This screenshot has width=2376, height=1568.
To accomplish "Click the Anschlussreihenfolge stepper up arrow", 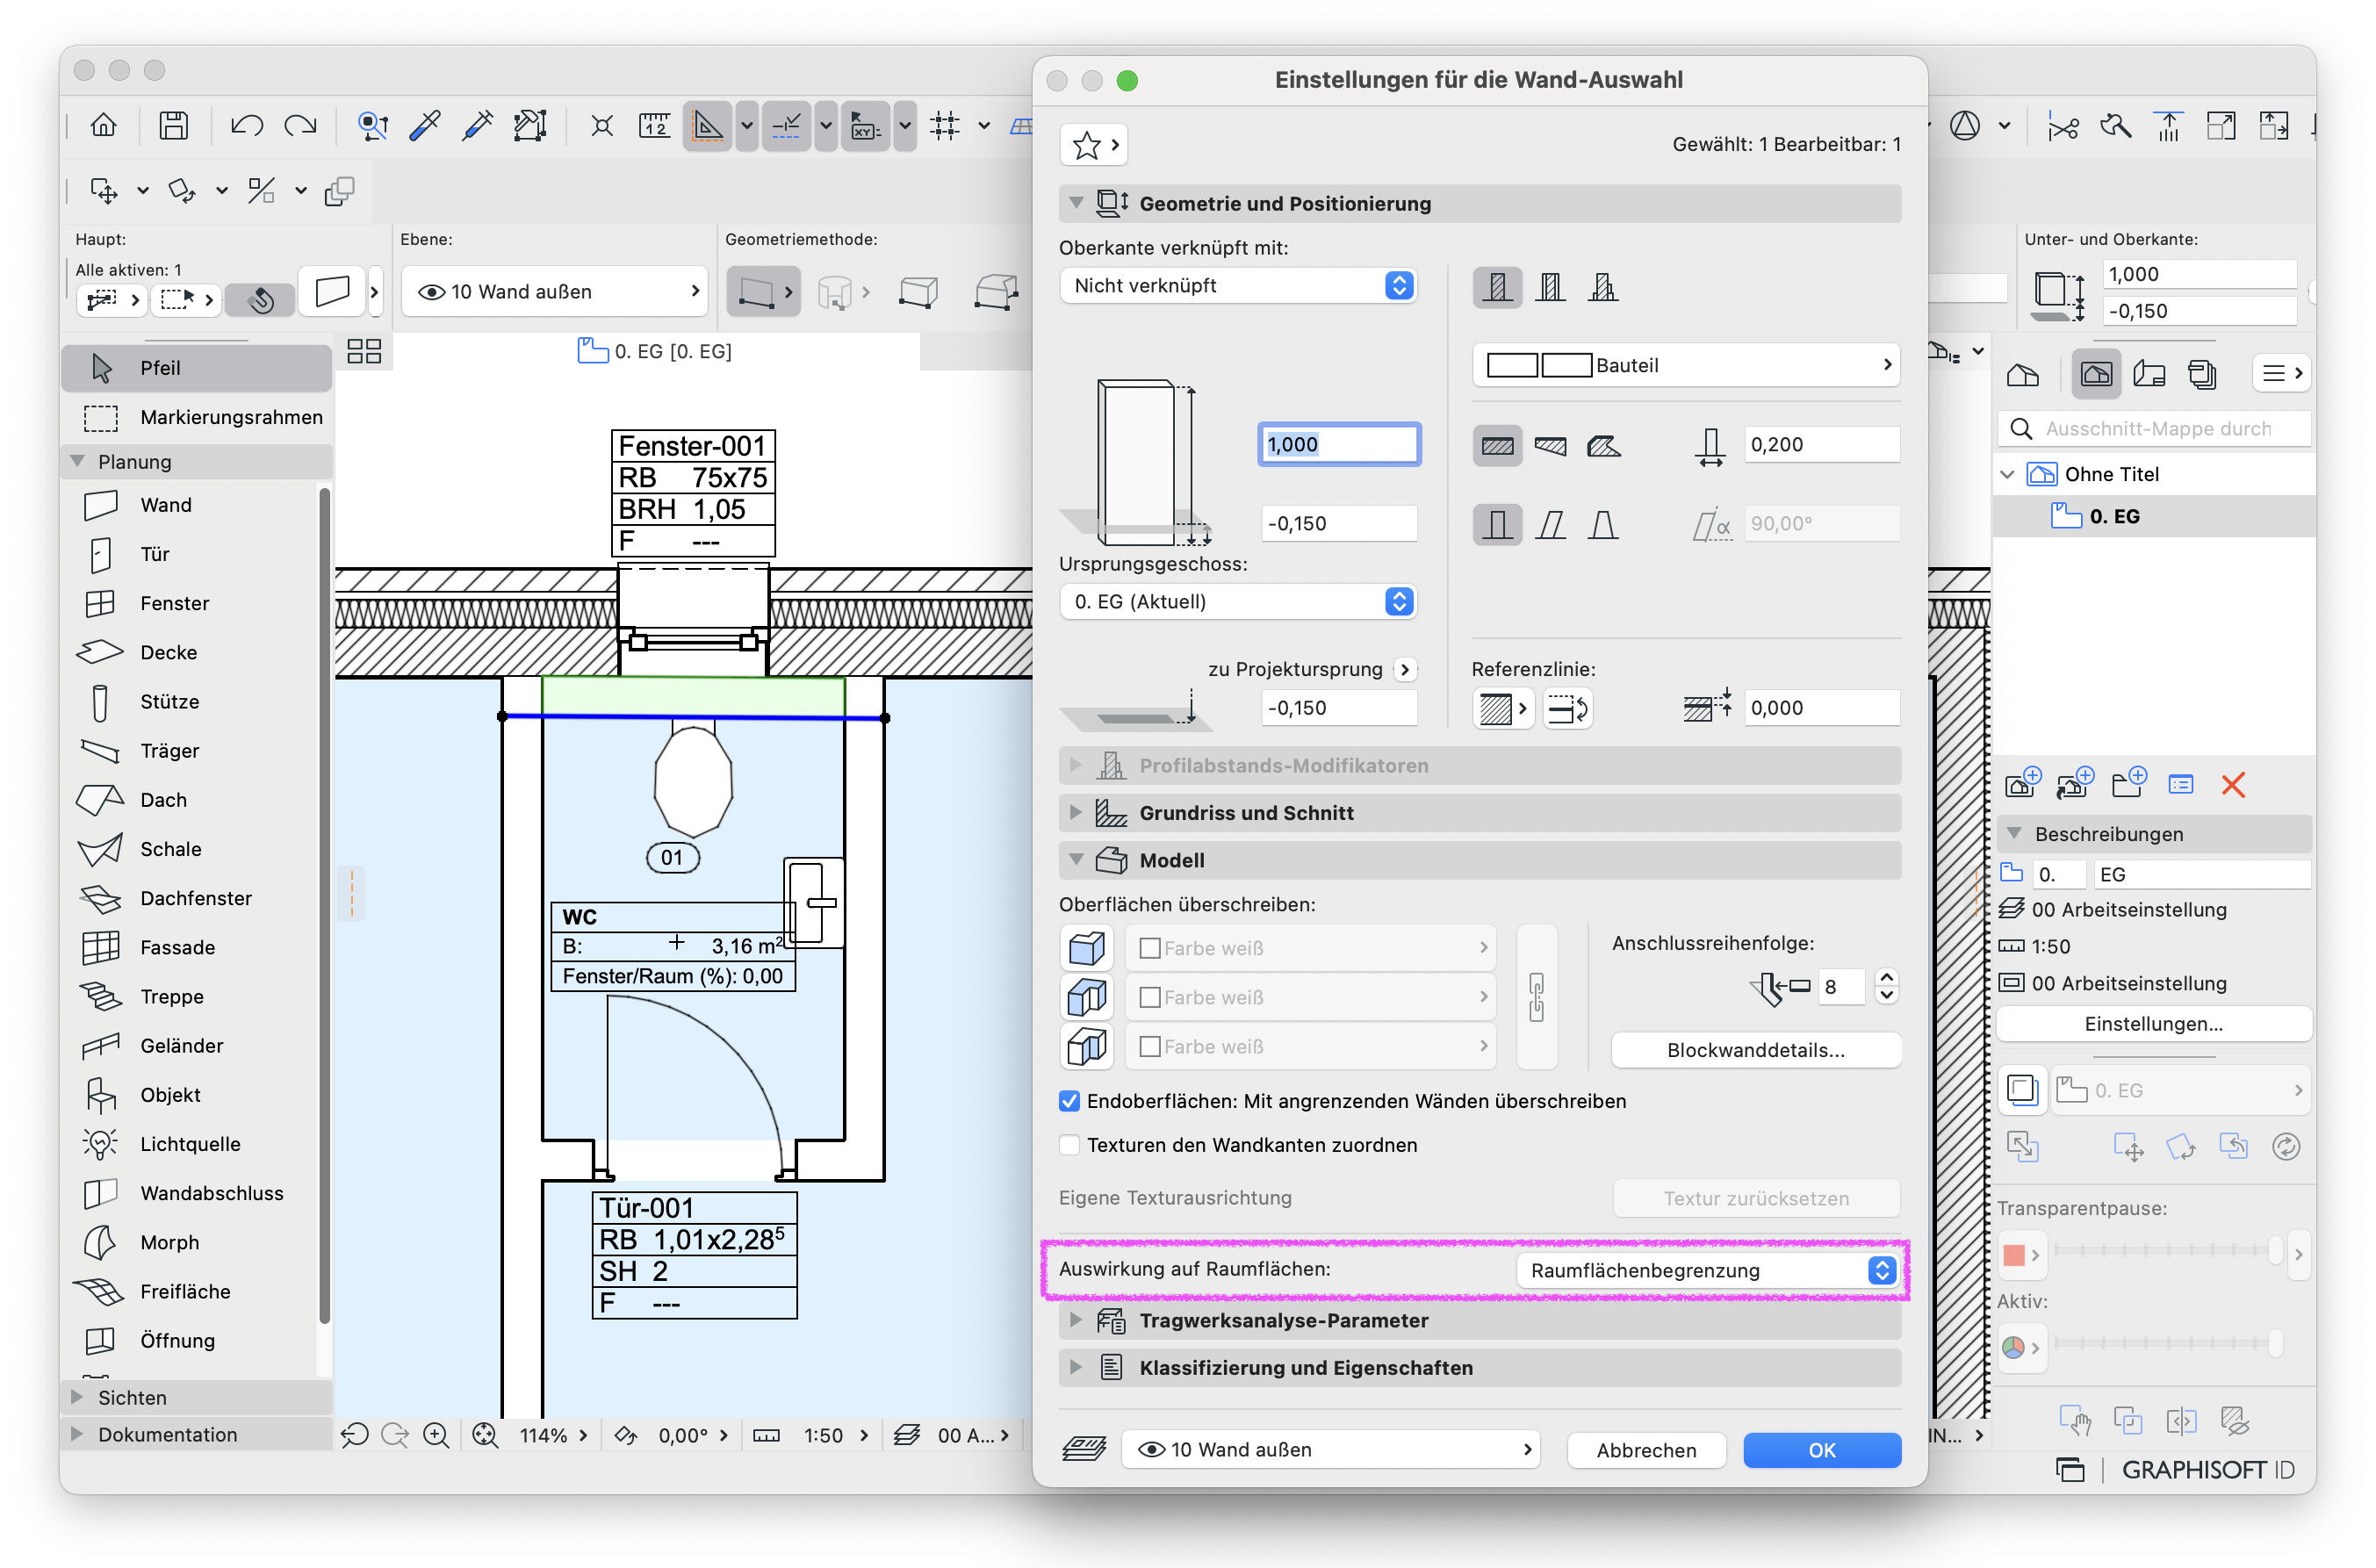I will pos(1886,977).
